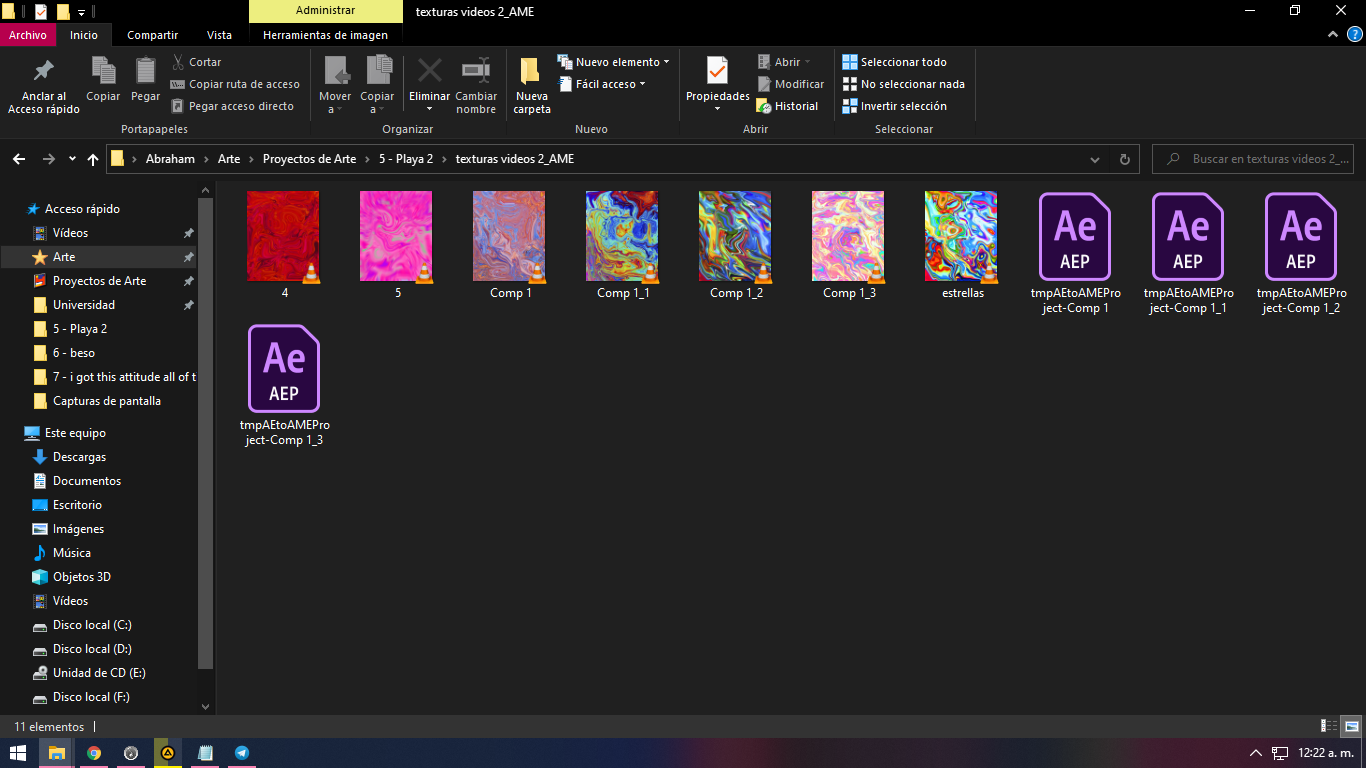This screenshot has height=768, width=1366.
Task: Go back with the back arrow
Action: click(x=19, y=159)
